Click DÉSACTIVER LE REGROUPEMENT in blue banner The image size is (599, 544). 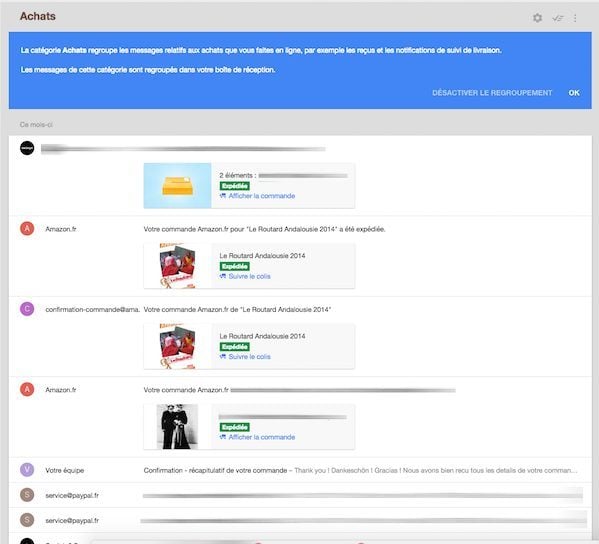(x=492, y=93)
